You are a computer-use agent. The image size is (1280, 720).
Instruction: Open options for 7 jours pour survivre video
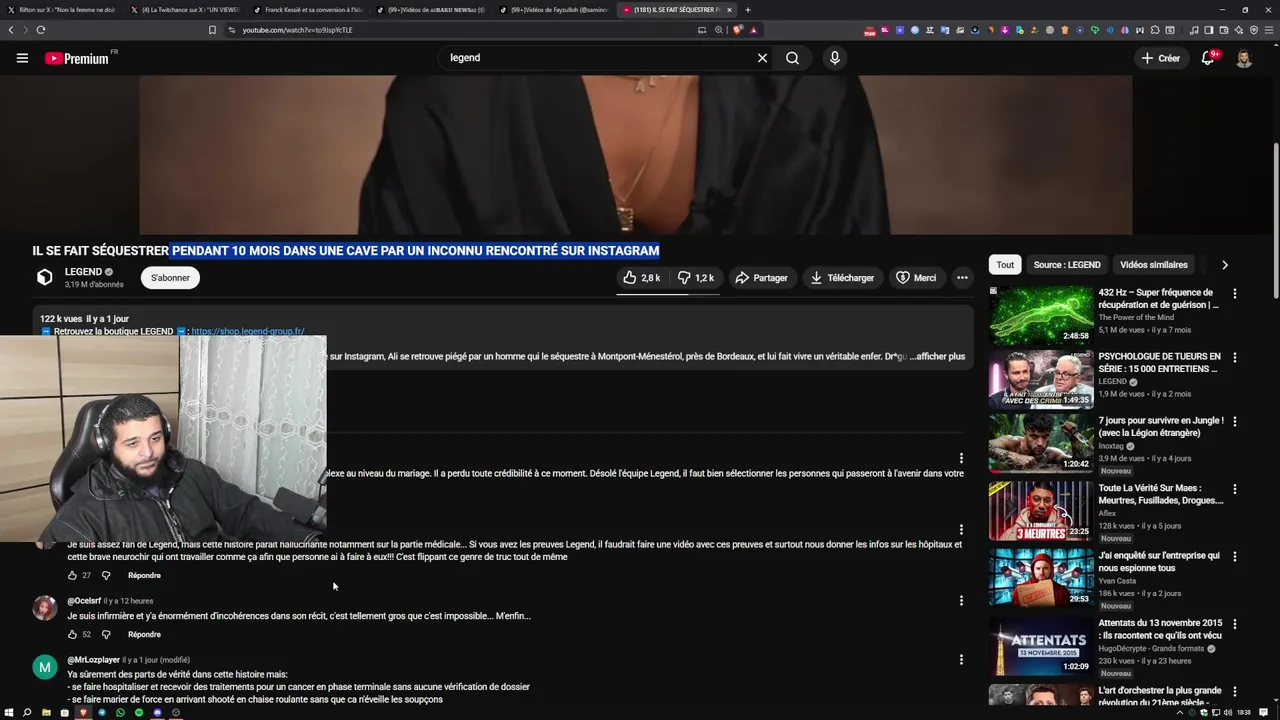tap(1234, 422)
